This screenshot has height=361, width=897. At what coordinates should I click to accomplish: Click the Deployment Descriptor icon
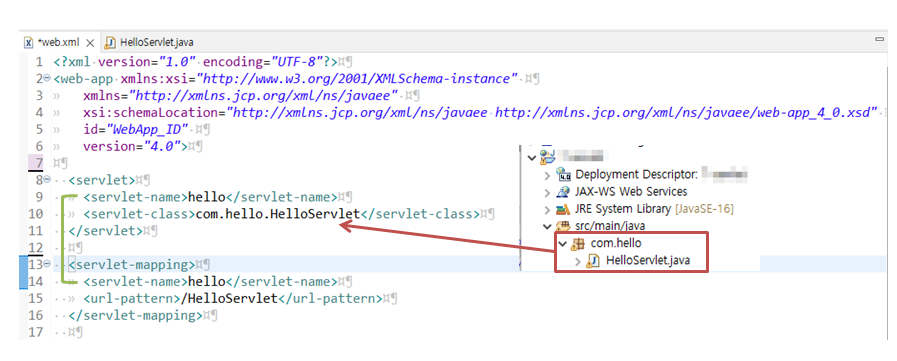coord(563,174)
